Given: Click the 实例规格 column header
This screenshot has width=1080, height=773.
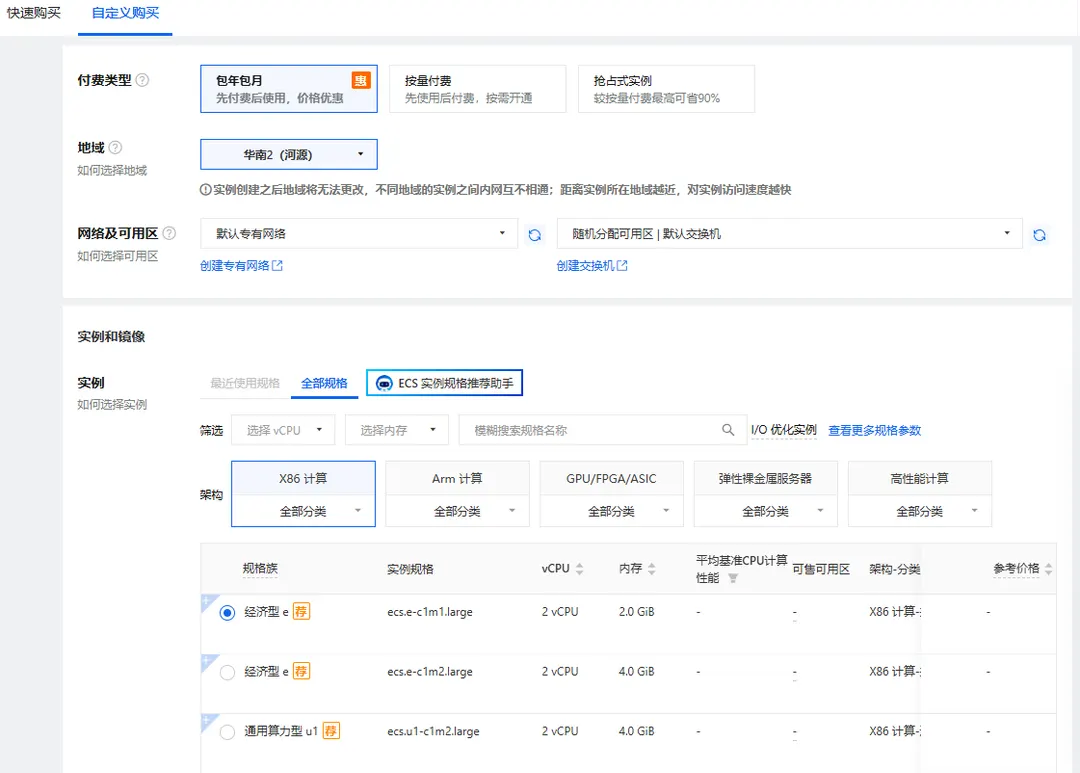Looking at the screenshot, I should [411, 569].
